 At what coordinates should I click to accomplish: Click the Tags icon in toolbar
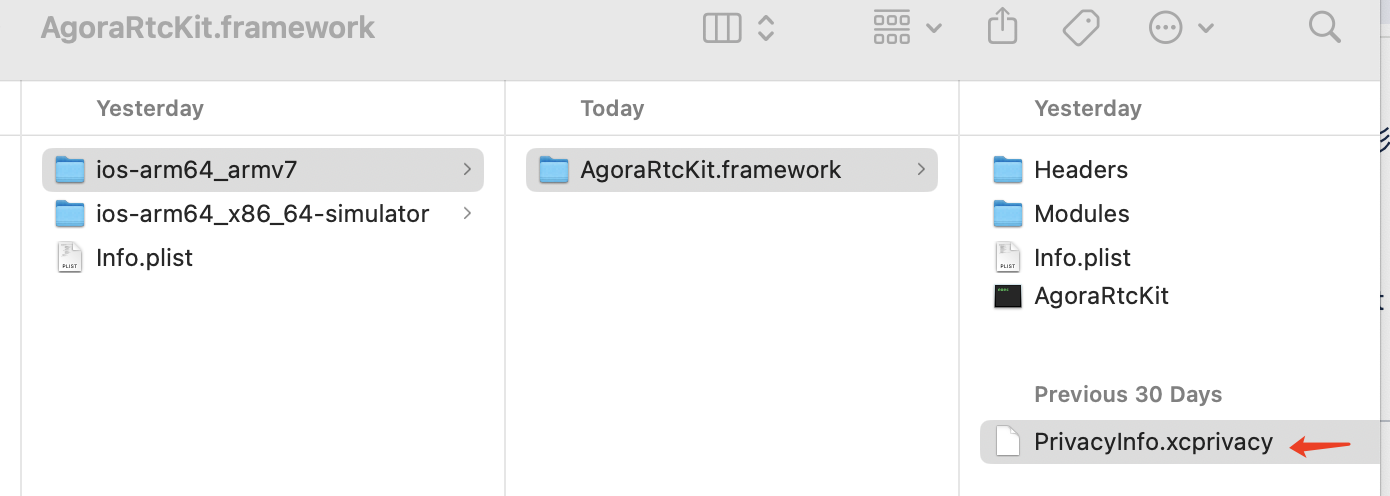click(1081, 28)
